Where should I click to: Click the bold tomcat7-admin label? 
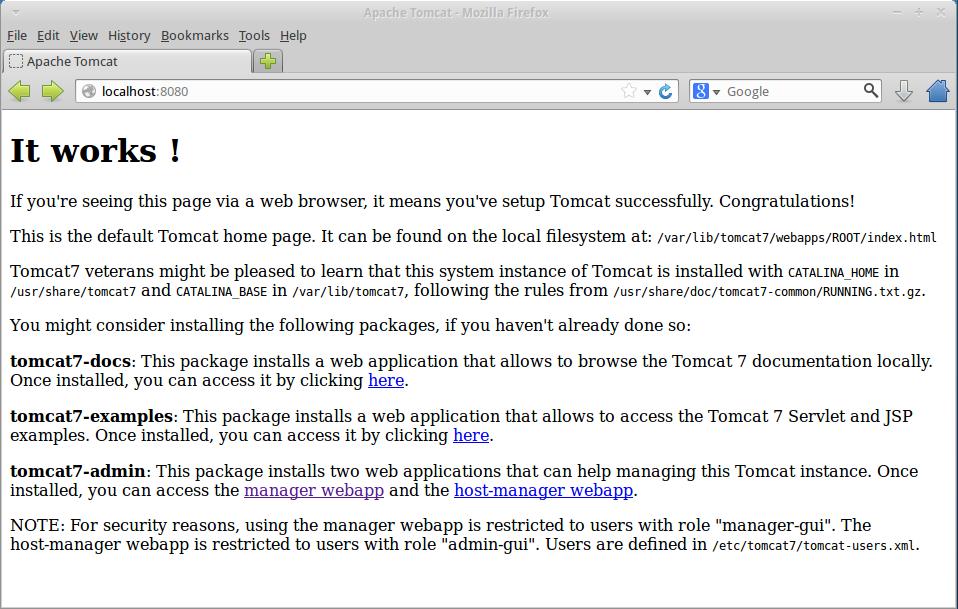coord(78,472)
